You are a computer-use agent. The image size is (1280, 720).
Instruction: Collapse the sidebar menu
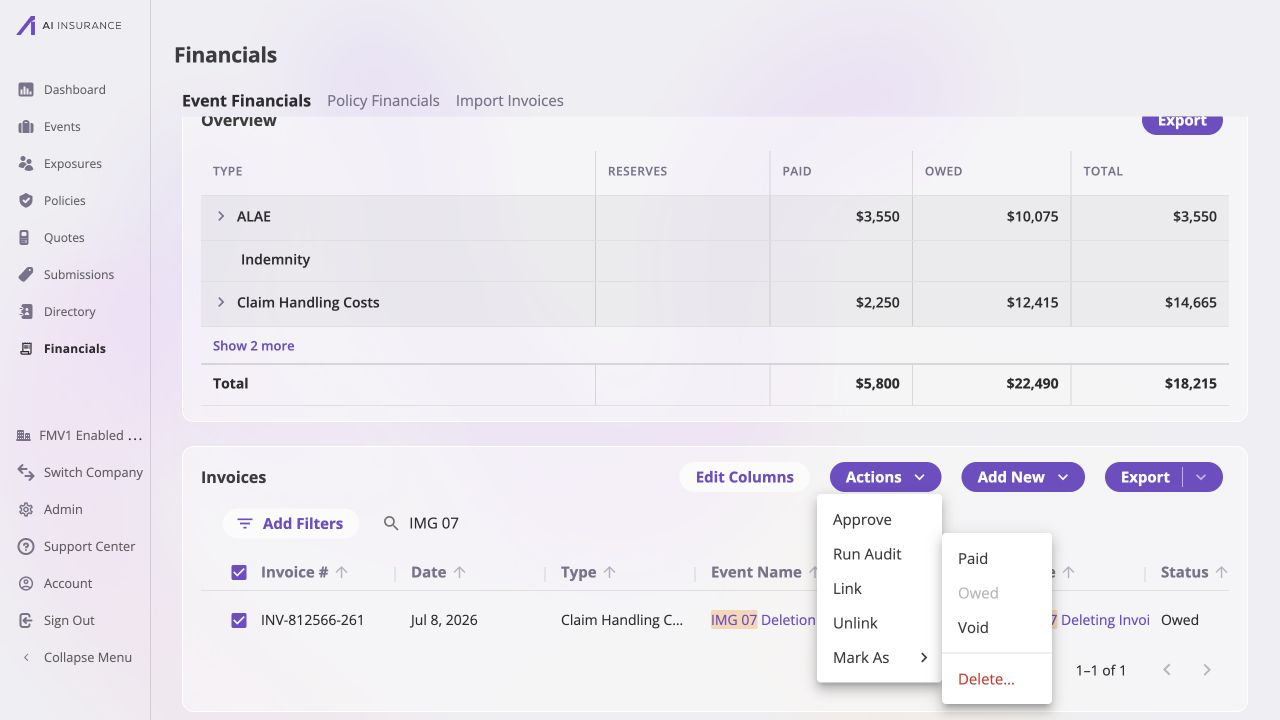[x=78, y=658]
